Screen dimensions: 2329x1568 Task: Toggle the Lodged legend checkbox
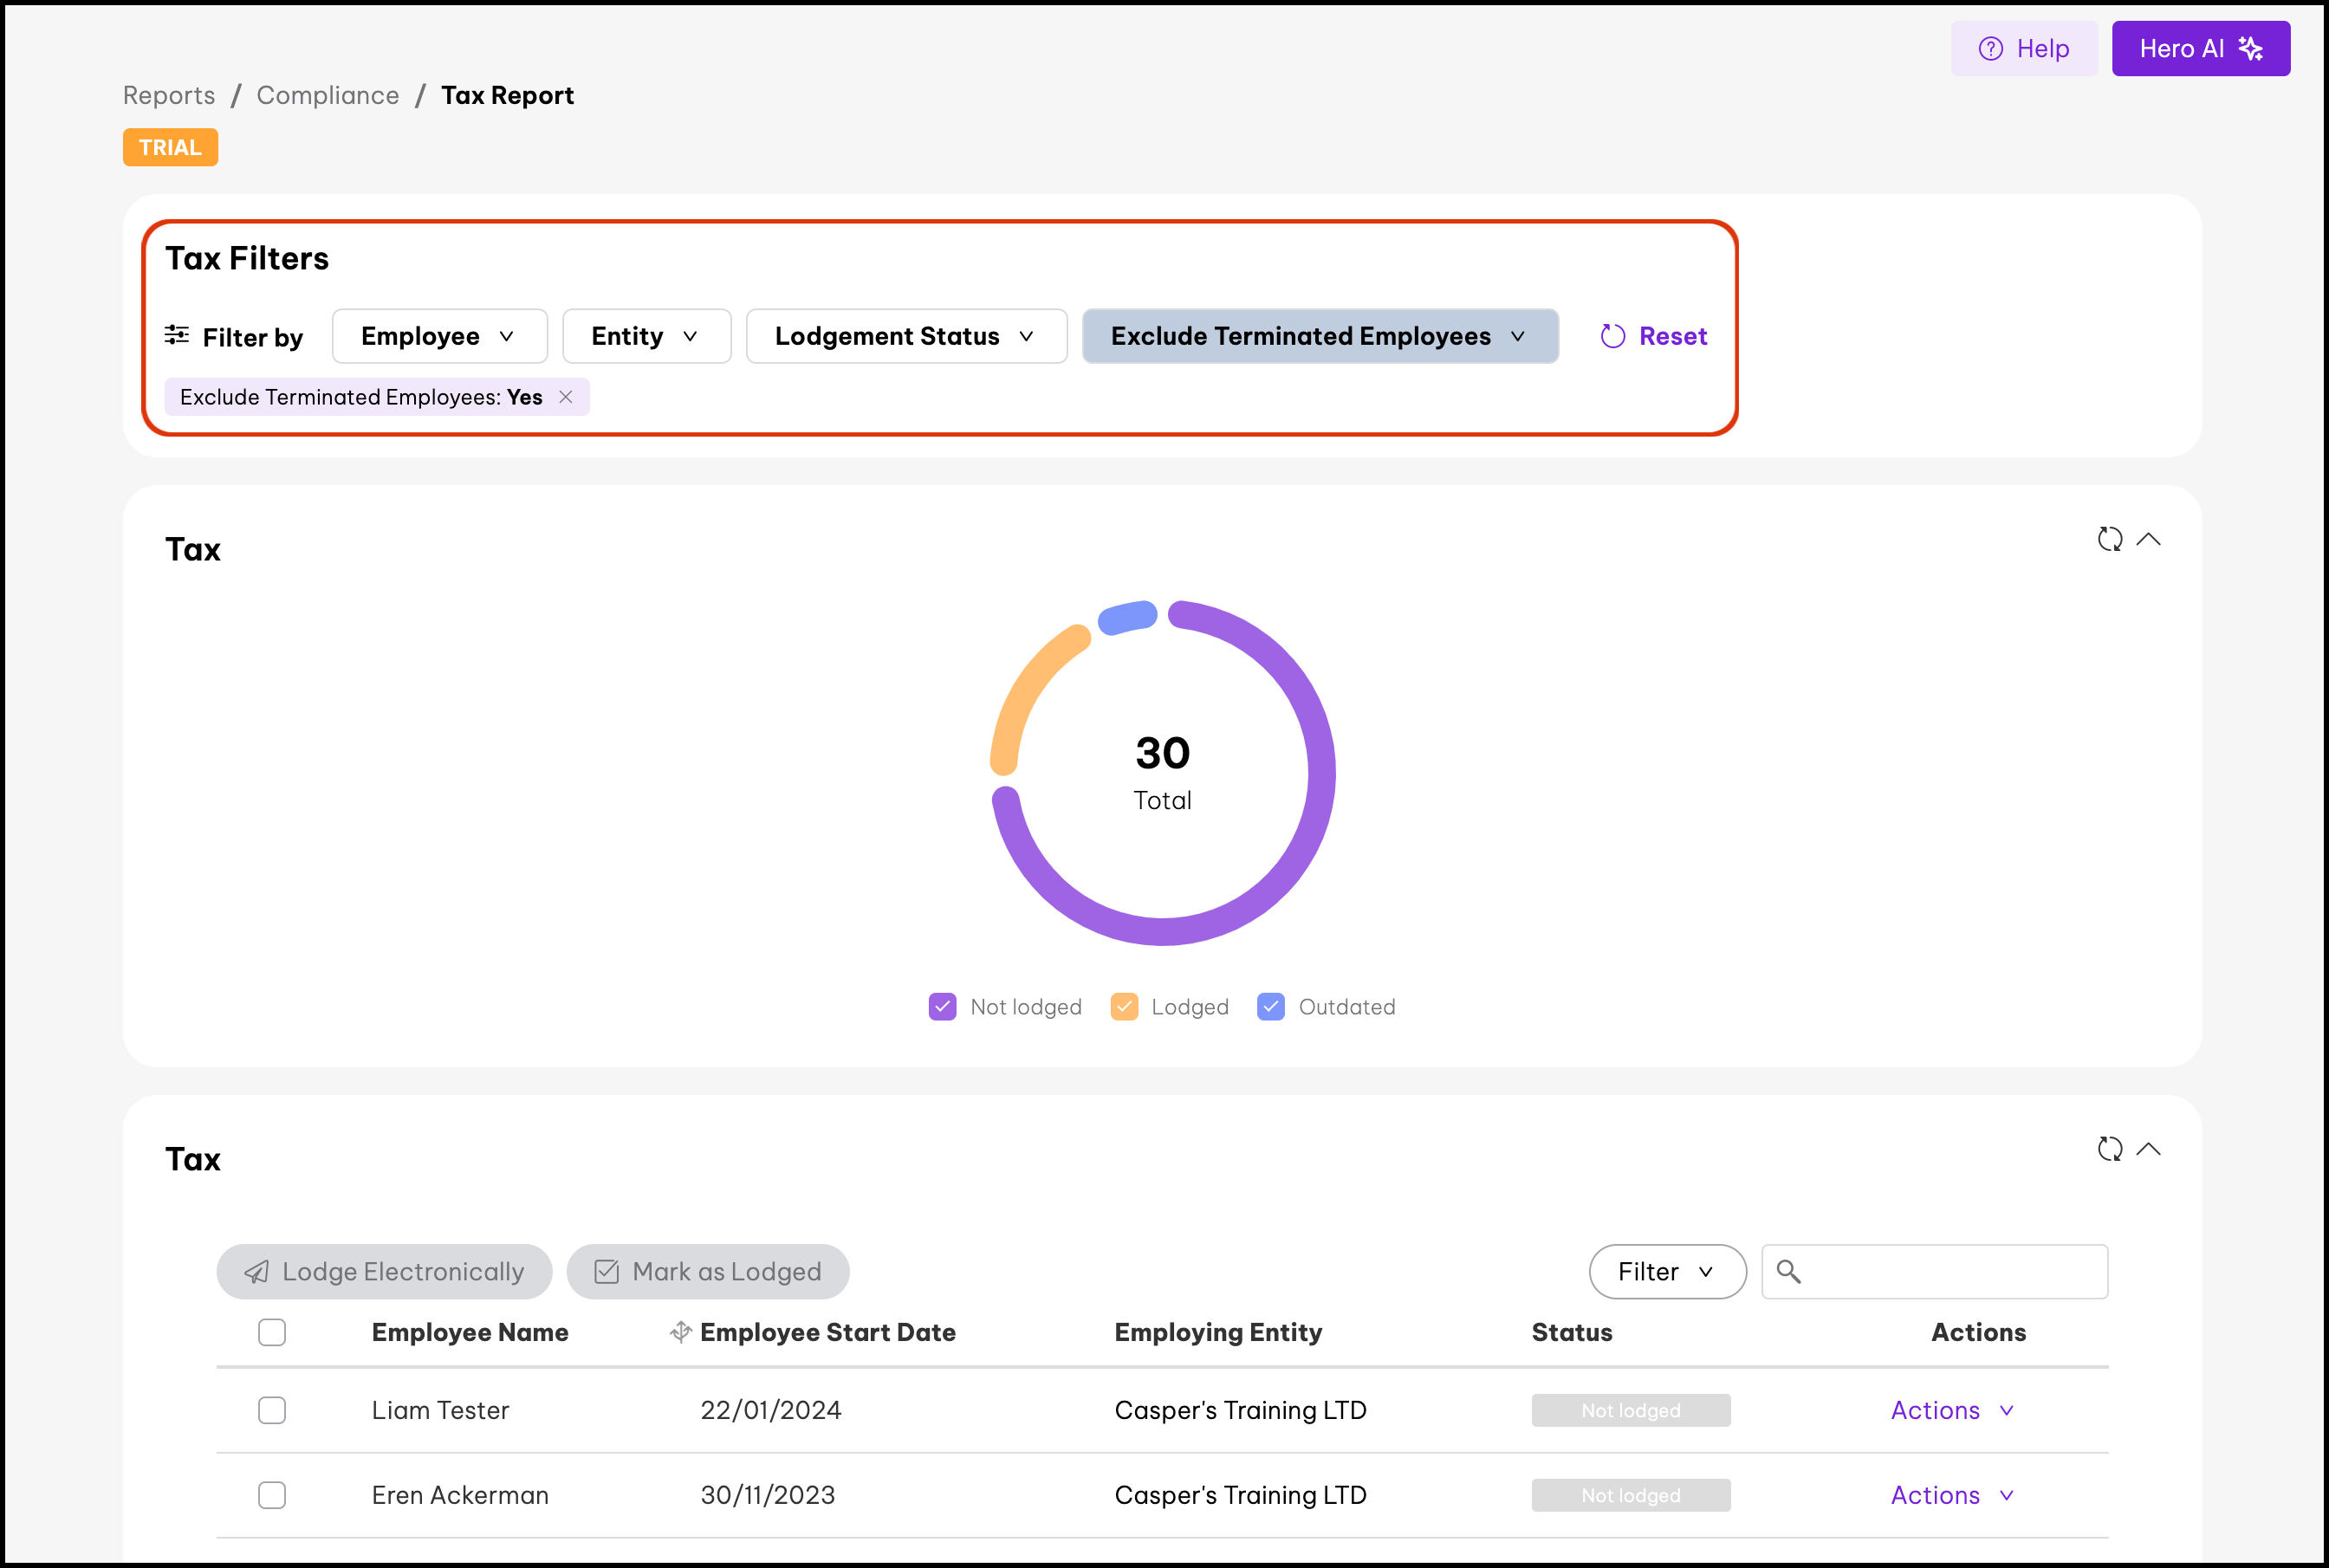pyautogui.click(x=1124, y=1006)
